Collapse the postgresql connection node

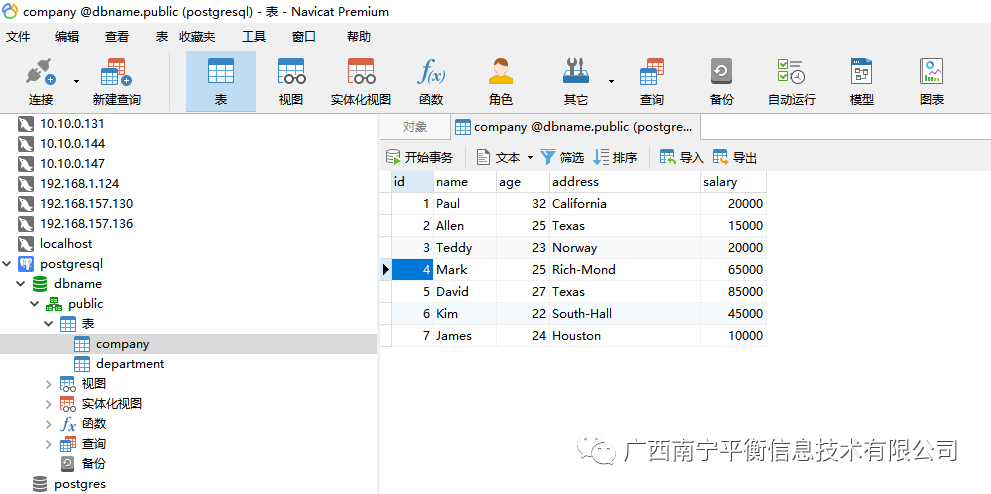(x=7, y=263)
